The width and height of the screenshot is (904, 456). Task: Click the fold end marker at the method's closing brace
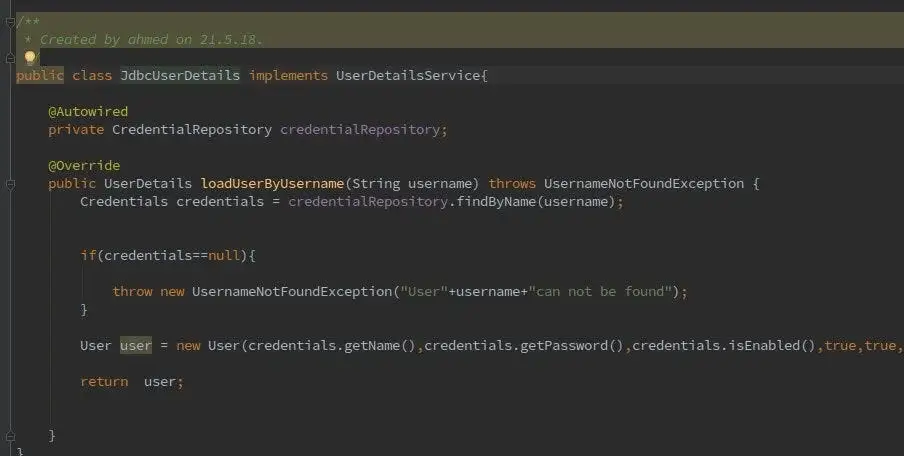pyautogui.click(x=10, y=436)
